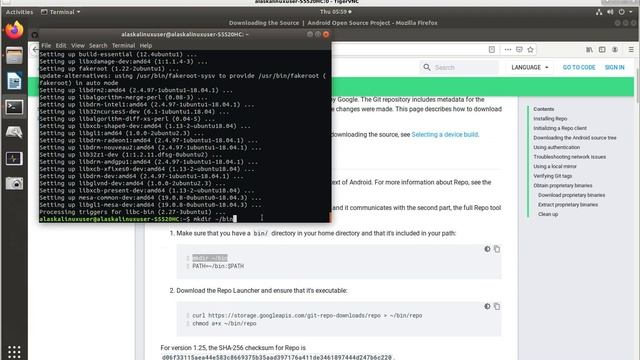Go to 'Verifying Git tags' section
Screen dimensions: 640x360
tap(552, 176)
